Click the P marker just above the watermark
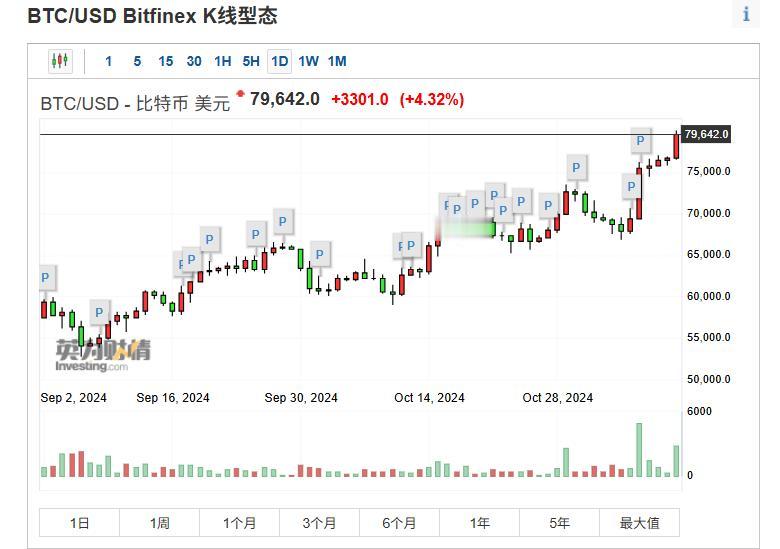This screenshot has width=780, height=549. [99, 312]
